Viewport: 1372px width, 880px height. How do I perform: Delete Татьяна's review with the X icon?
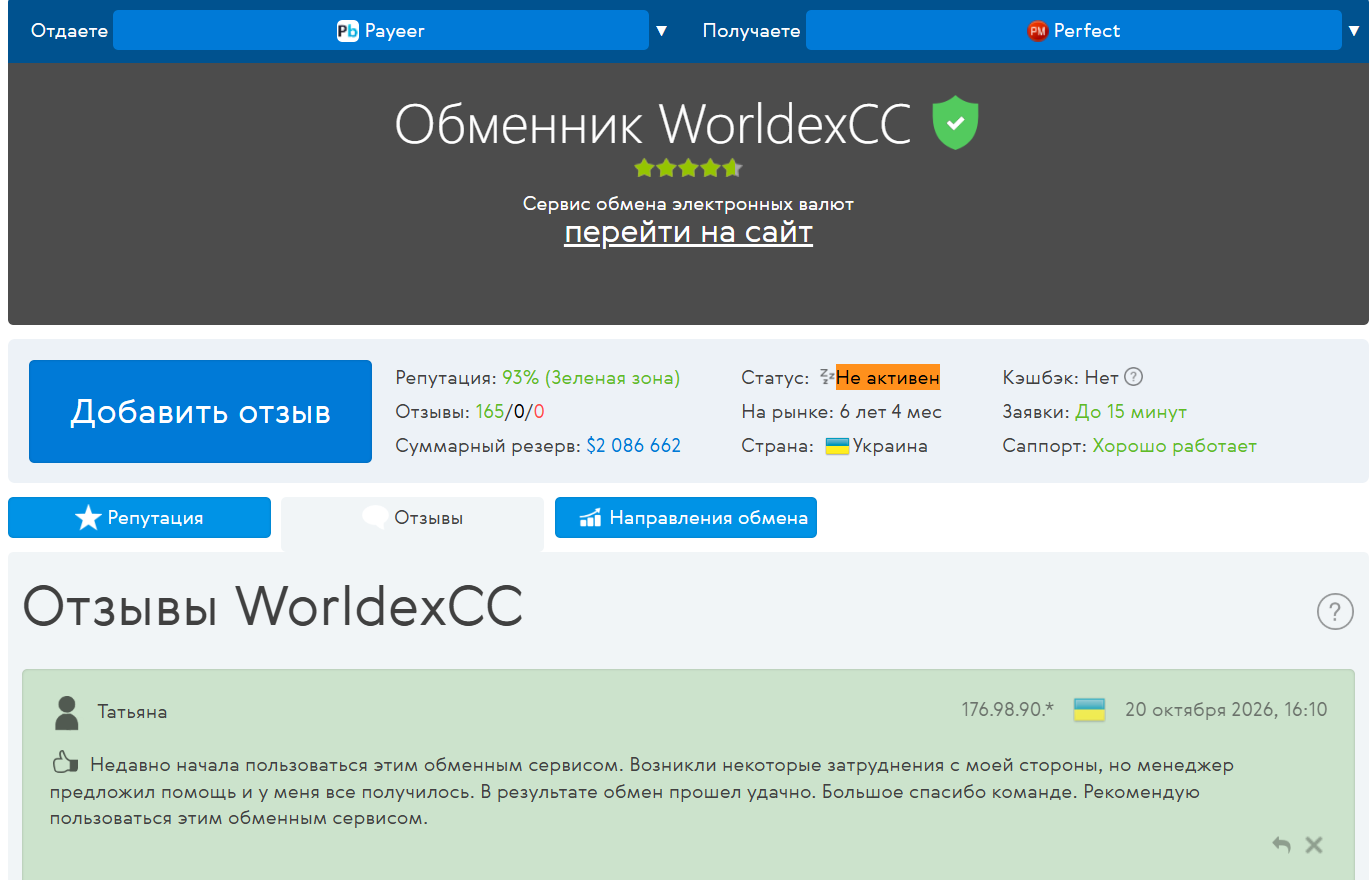[x=1314, y=845]
